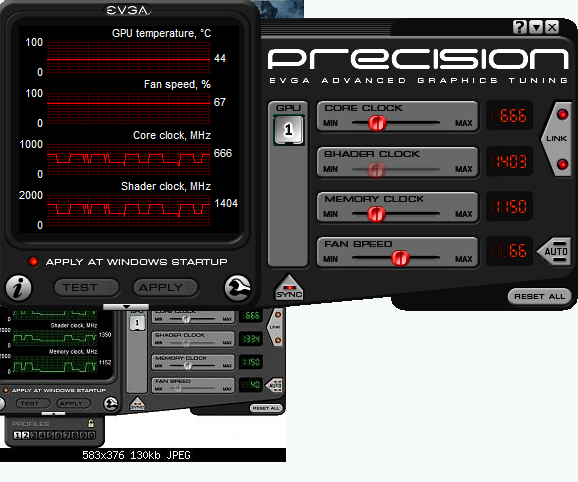Adjust Core Clock slider knob, red window
578x482 pixels.
tap(377, 123)
